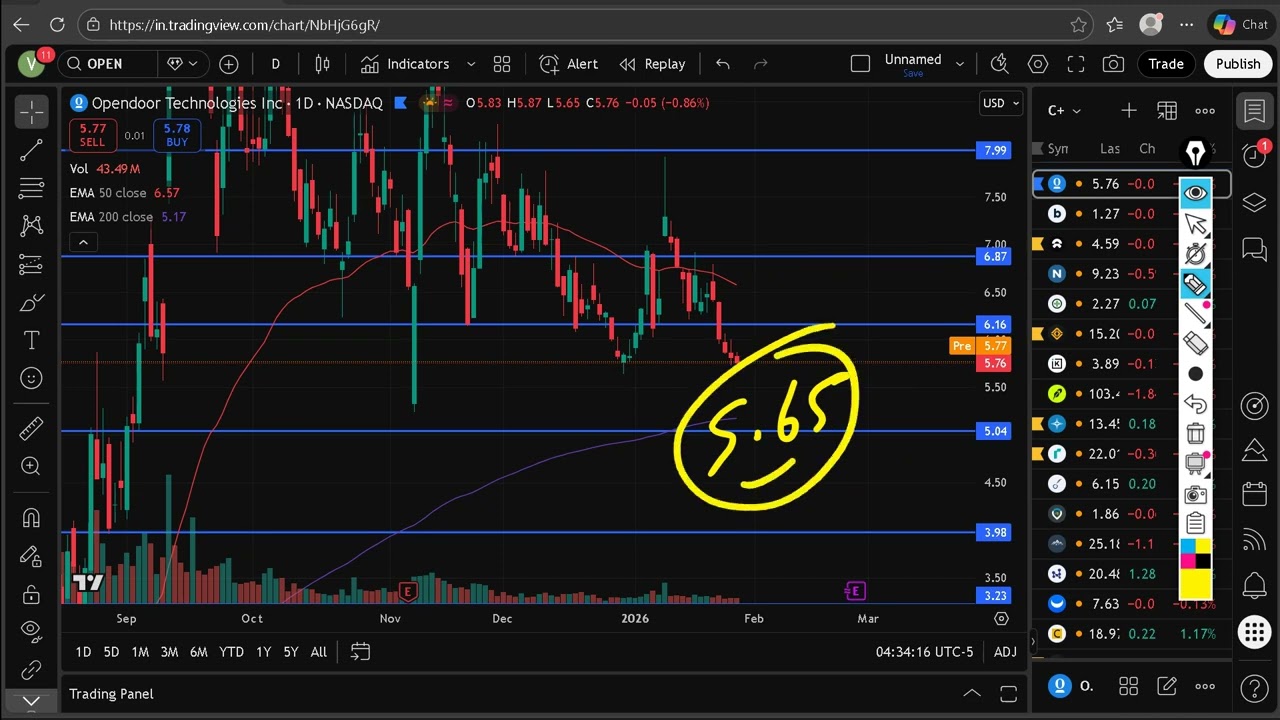The height and width of the screenshot is (720, 1280).
Task: Open the Unnamed layout dropdown
Action: click(x=960, y=64)
